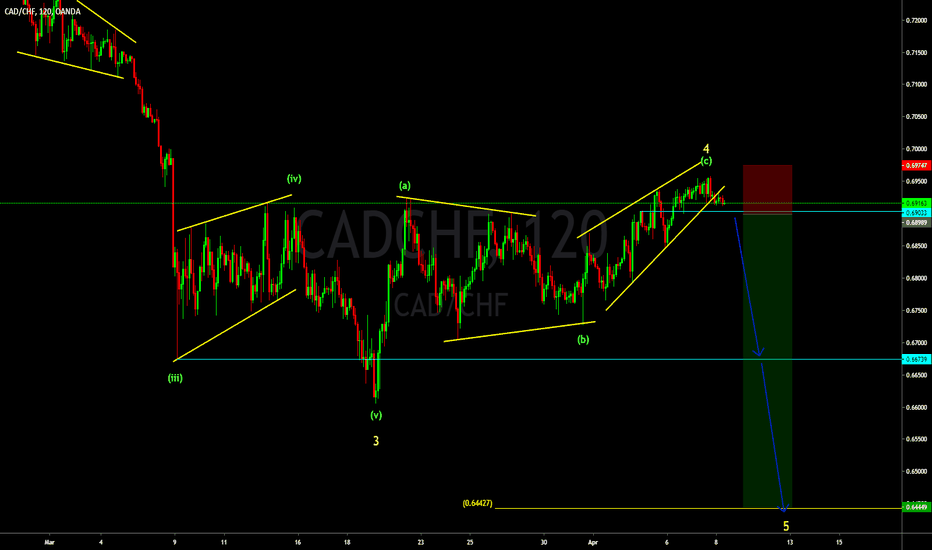
Task: Click the green (v) wave label
Action: coord(376,416)
